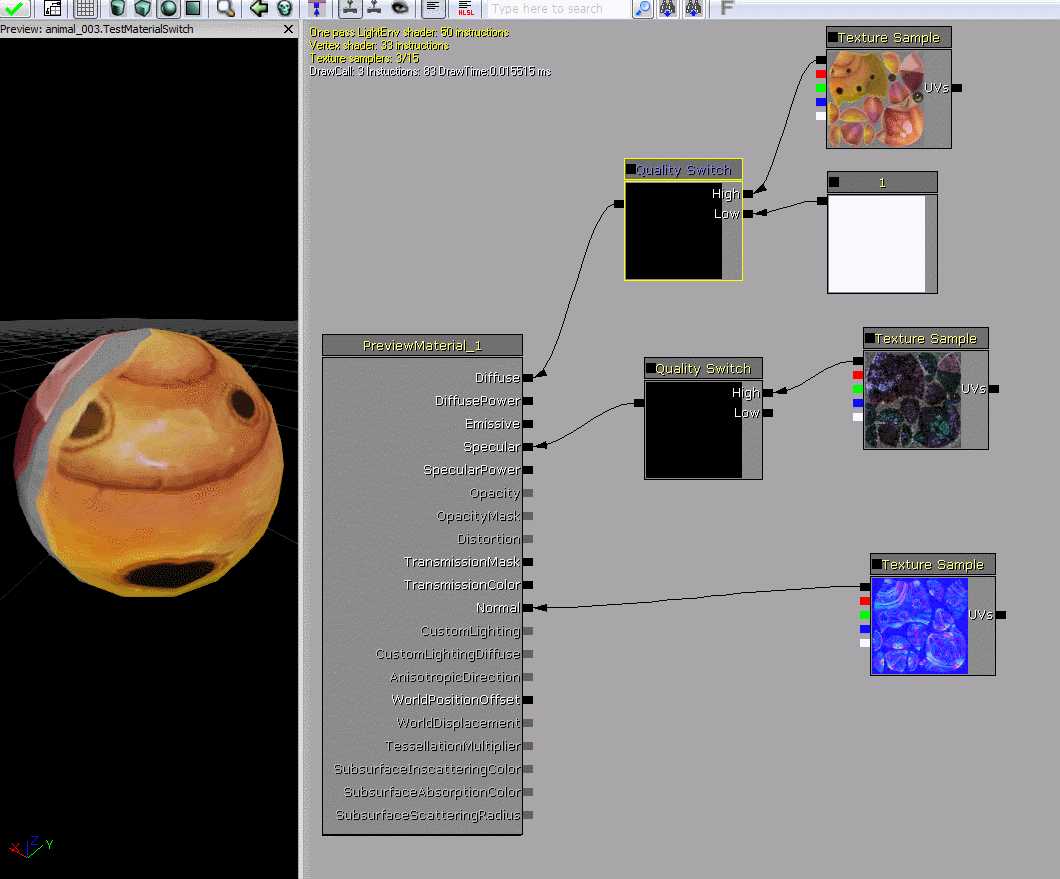Click the top Texture Sample alpha white pin
The height and width of the screenshot is (879, 1060).
coord(821,116)
